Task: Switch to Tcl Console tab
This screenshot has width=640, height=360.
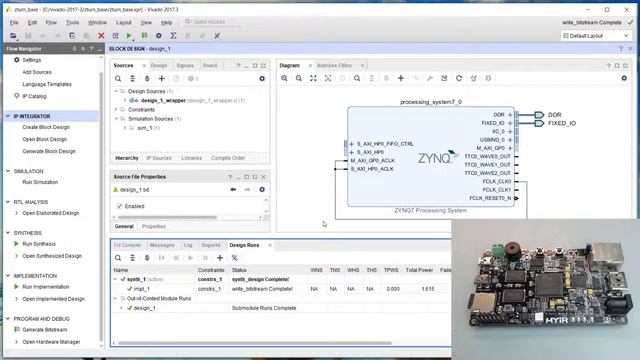Action: pyautogui.click(x=127, y=245)
